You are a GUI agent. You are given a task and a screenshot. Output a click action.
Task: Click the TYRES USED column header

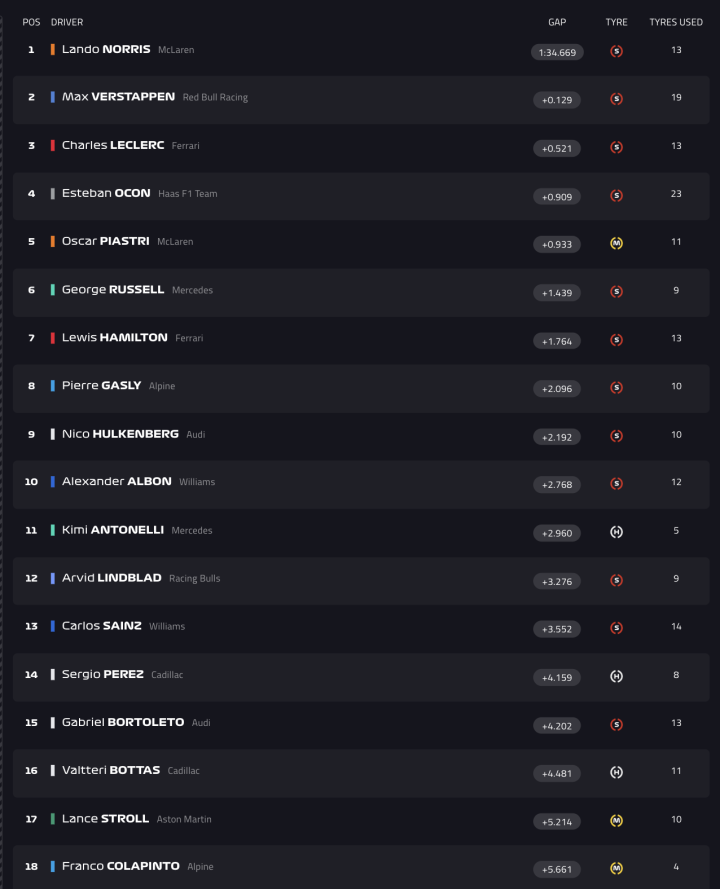pyautogui.click(x=676, y=22)
